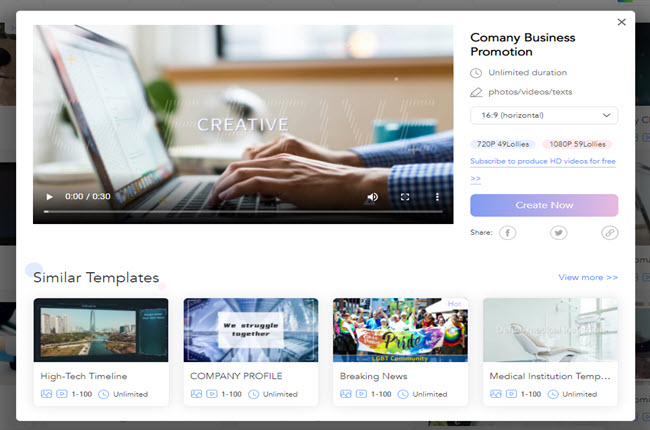Copy the share link icon
Viewport: 650px width, 430px height.
pyautogui.click(x=609, y=233)
